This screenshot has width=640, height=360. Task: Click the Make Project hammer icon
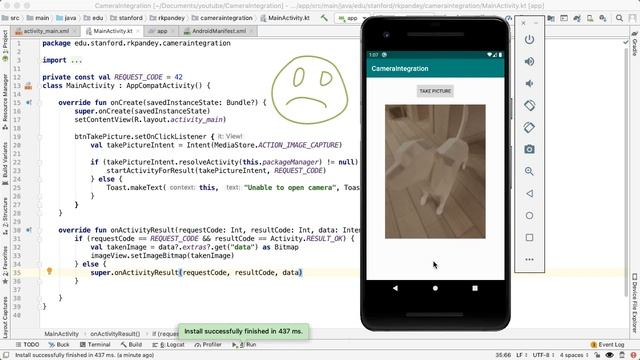click(324, 18)
